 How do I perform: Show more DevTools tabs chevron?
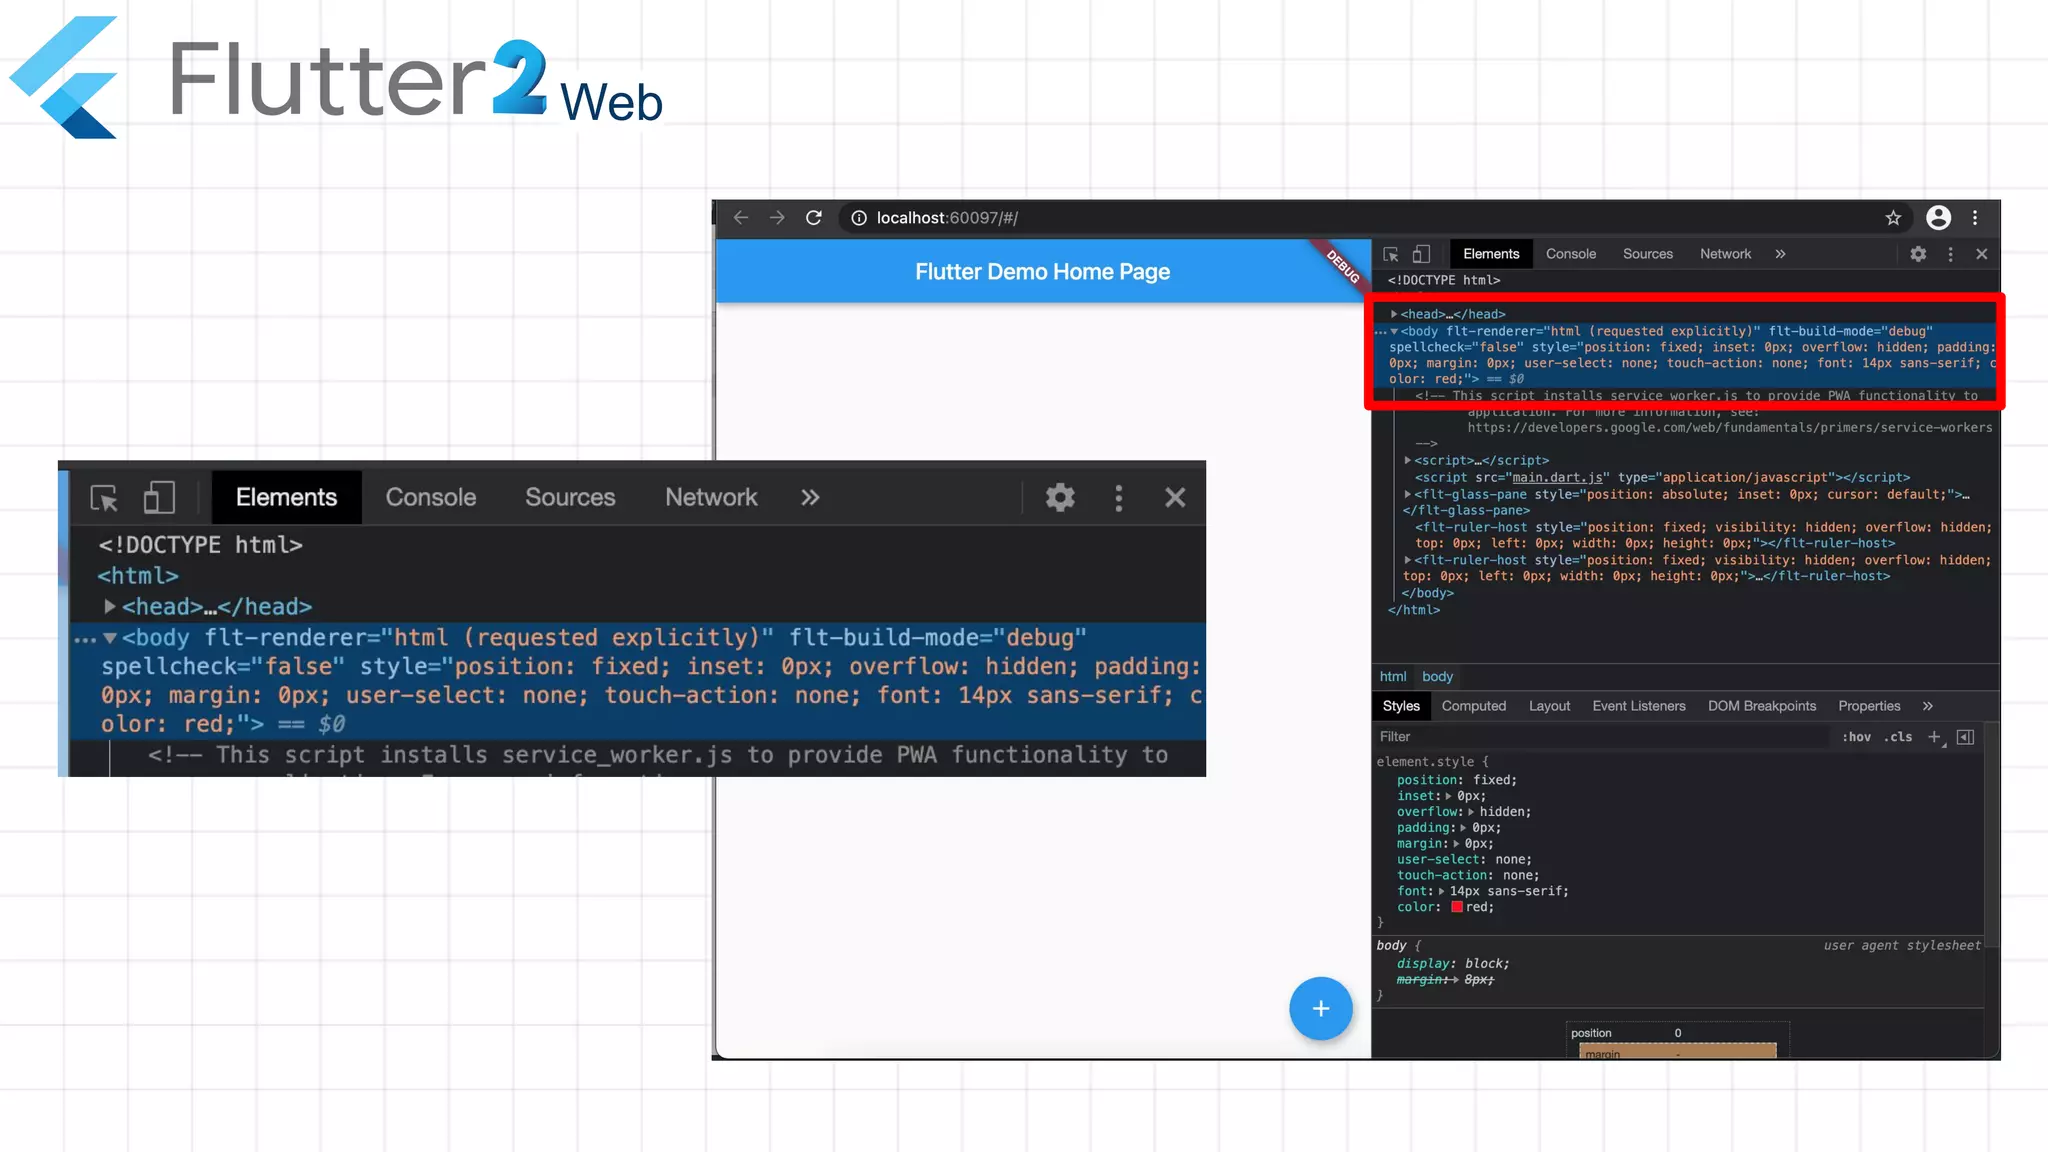(x=1780, y=254)
